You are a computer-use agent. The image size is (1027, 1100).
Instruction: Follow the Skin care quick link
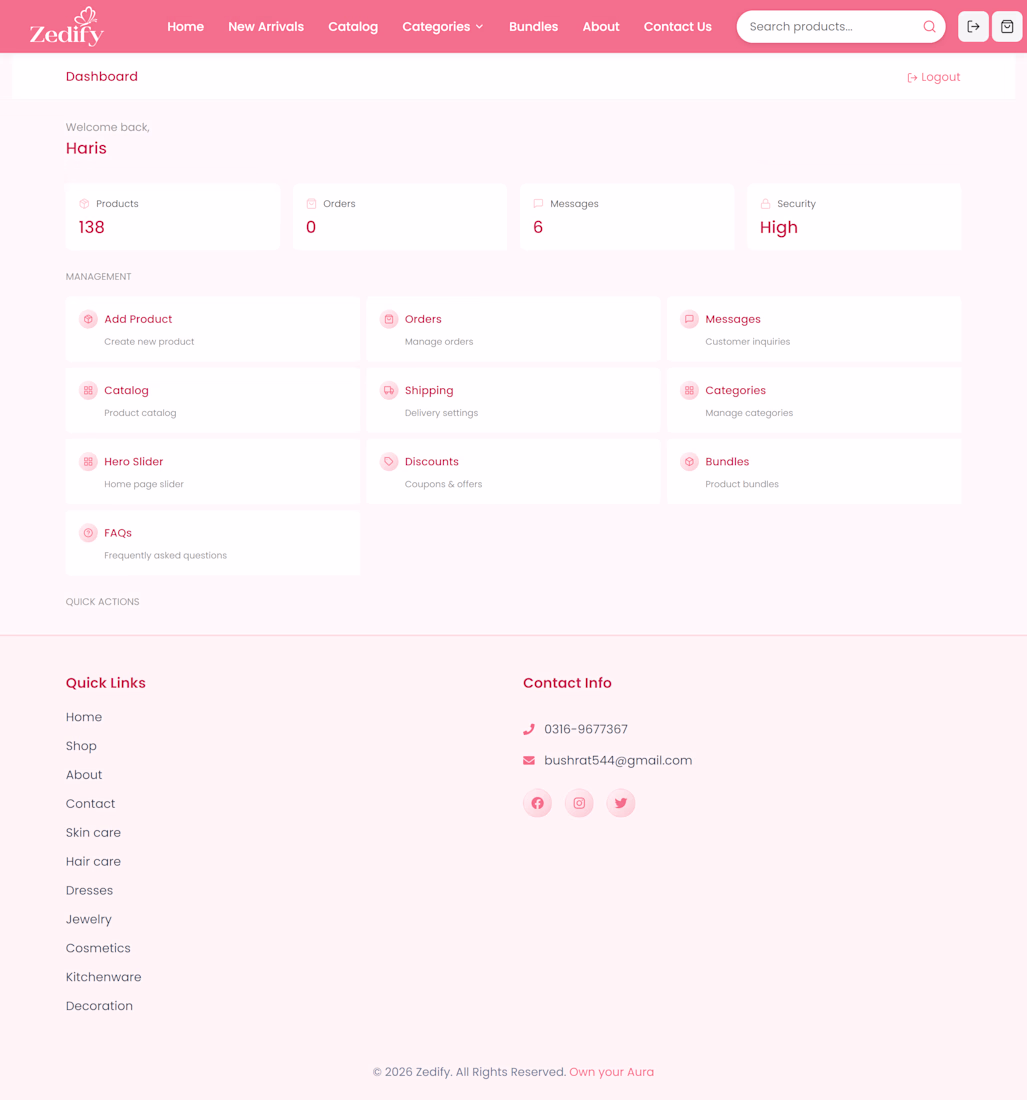point(93,833)
